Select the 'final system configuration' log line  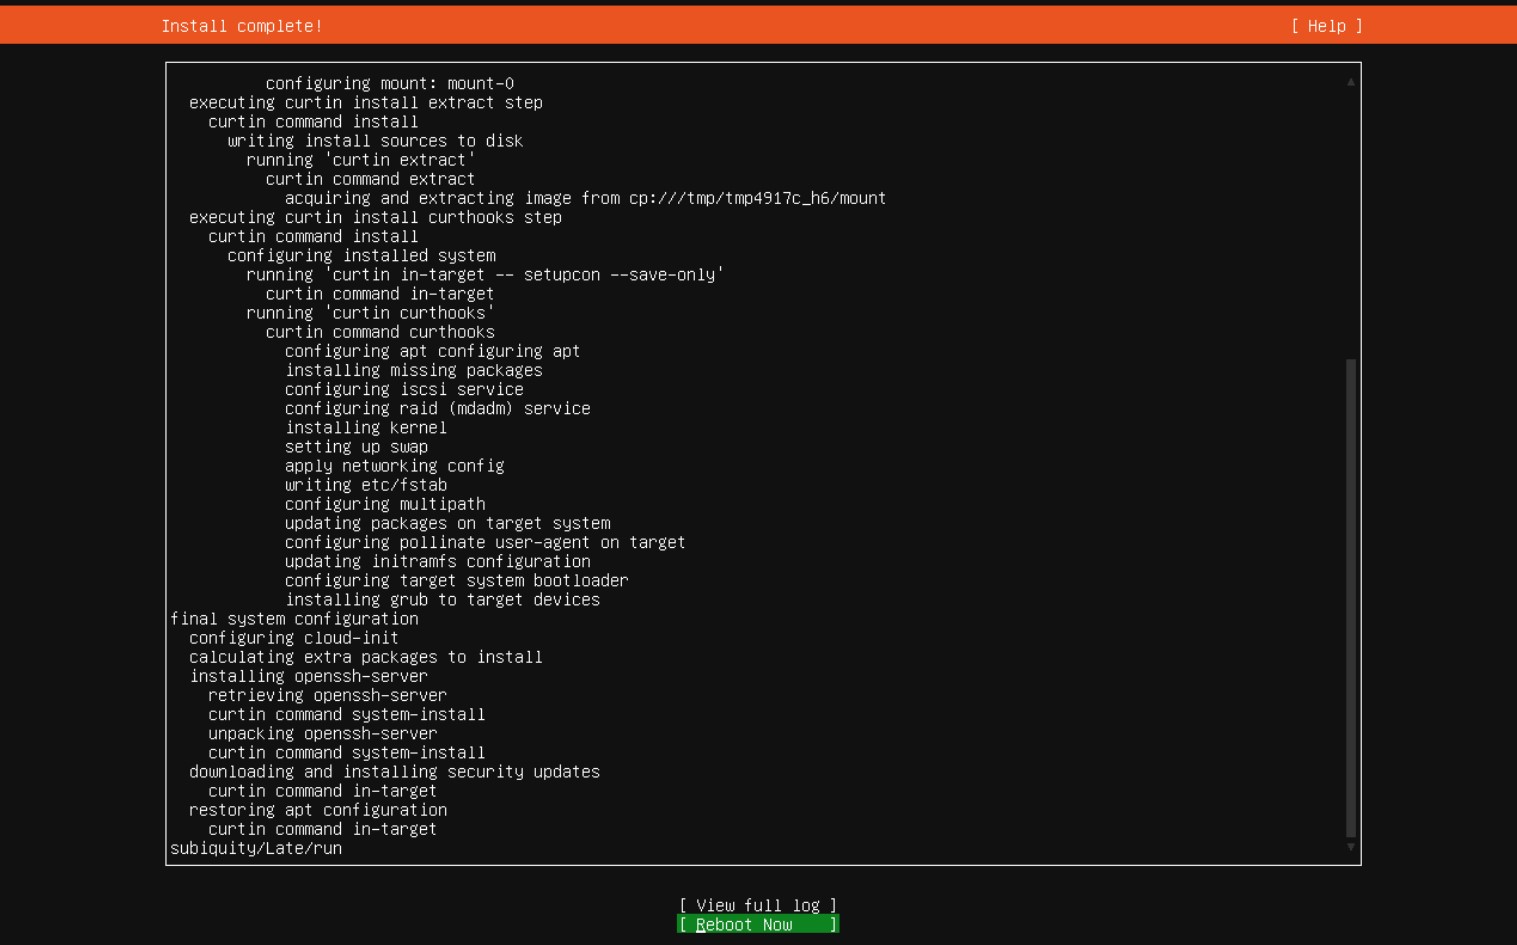(x=294, y=619)
